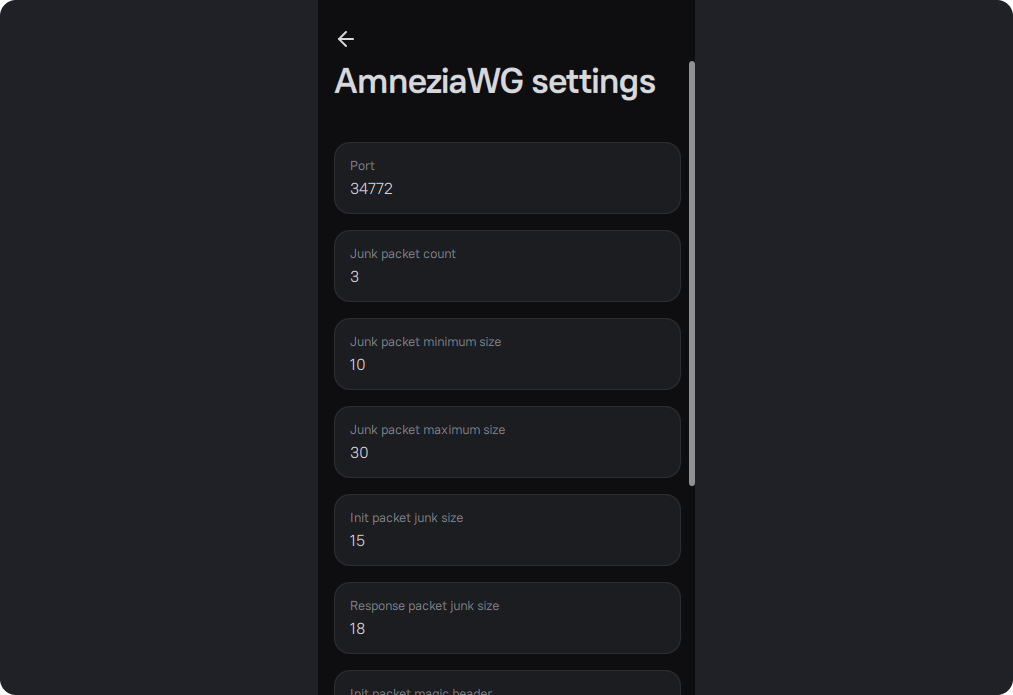
Task: Click the "Port" label text
Action: click(362, 166)
